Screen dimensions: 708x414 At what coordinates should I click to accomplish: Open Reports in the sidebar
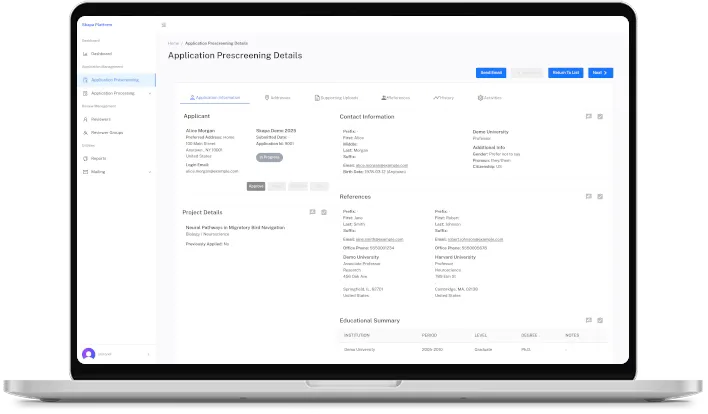coord(98,159)
